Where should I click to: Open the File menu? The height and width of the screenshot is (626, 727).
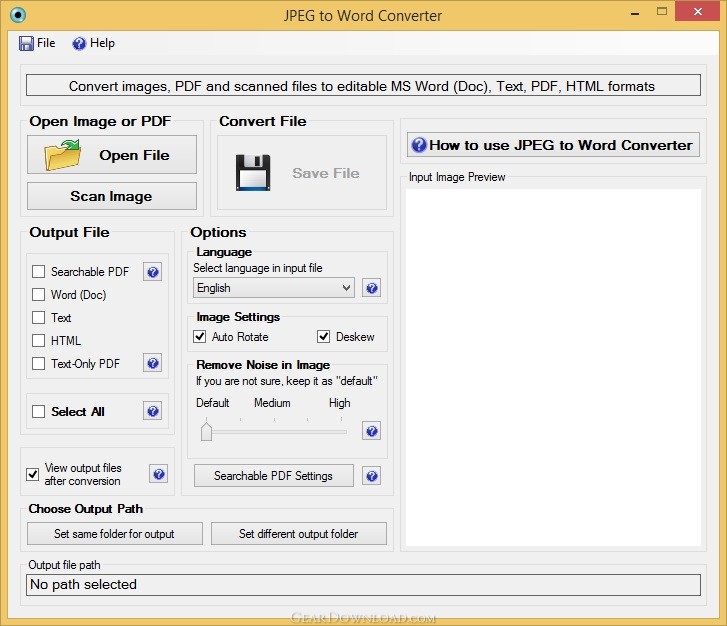37,43
